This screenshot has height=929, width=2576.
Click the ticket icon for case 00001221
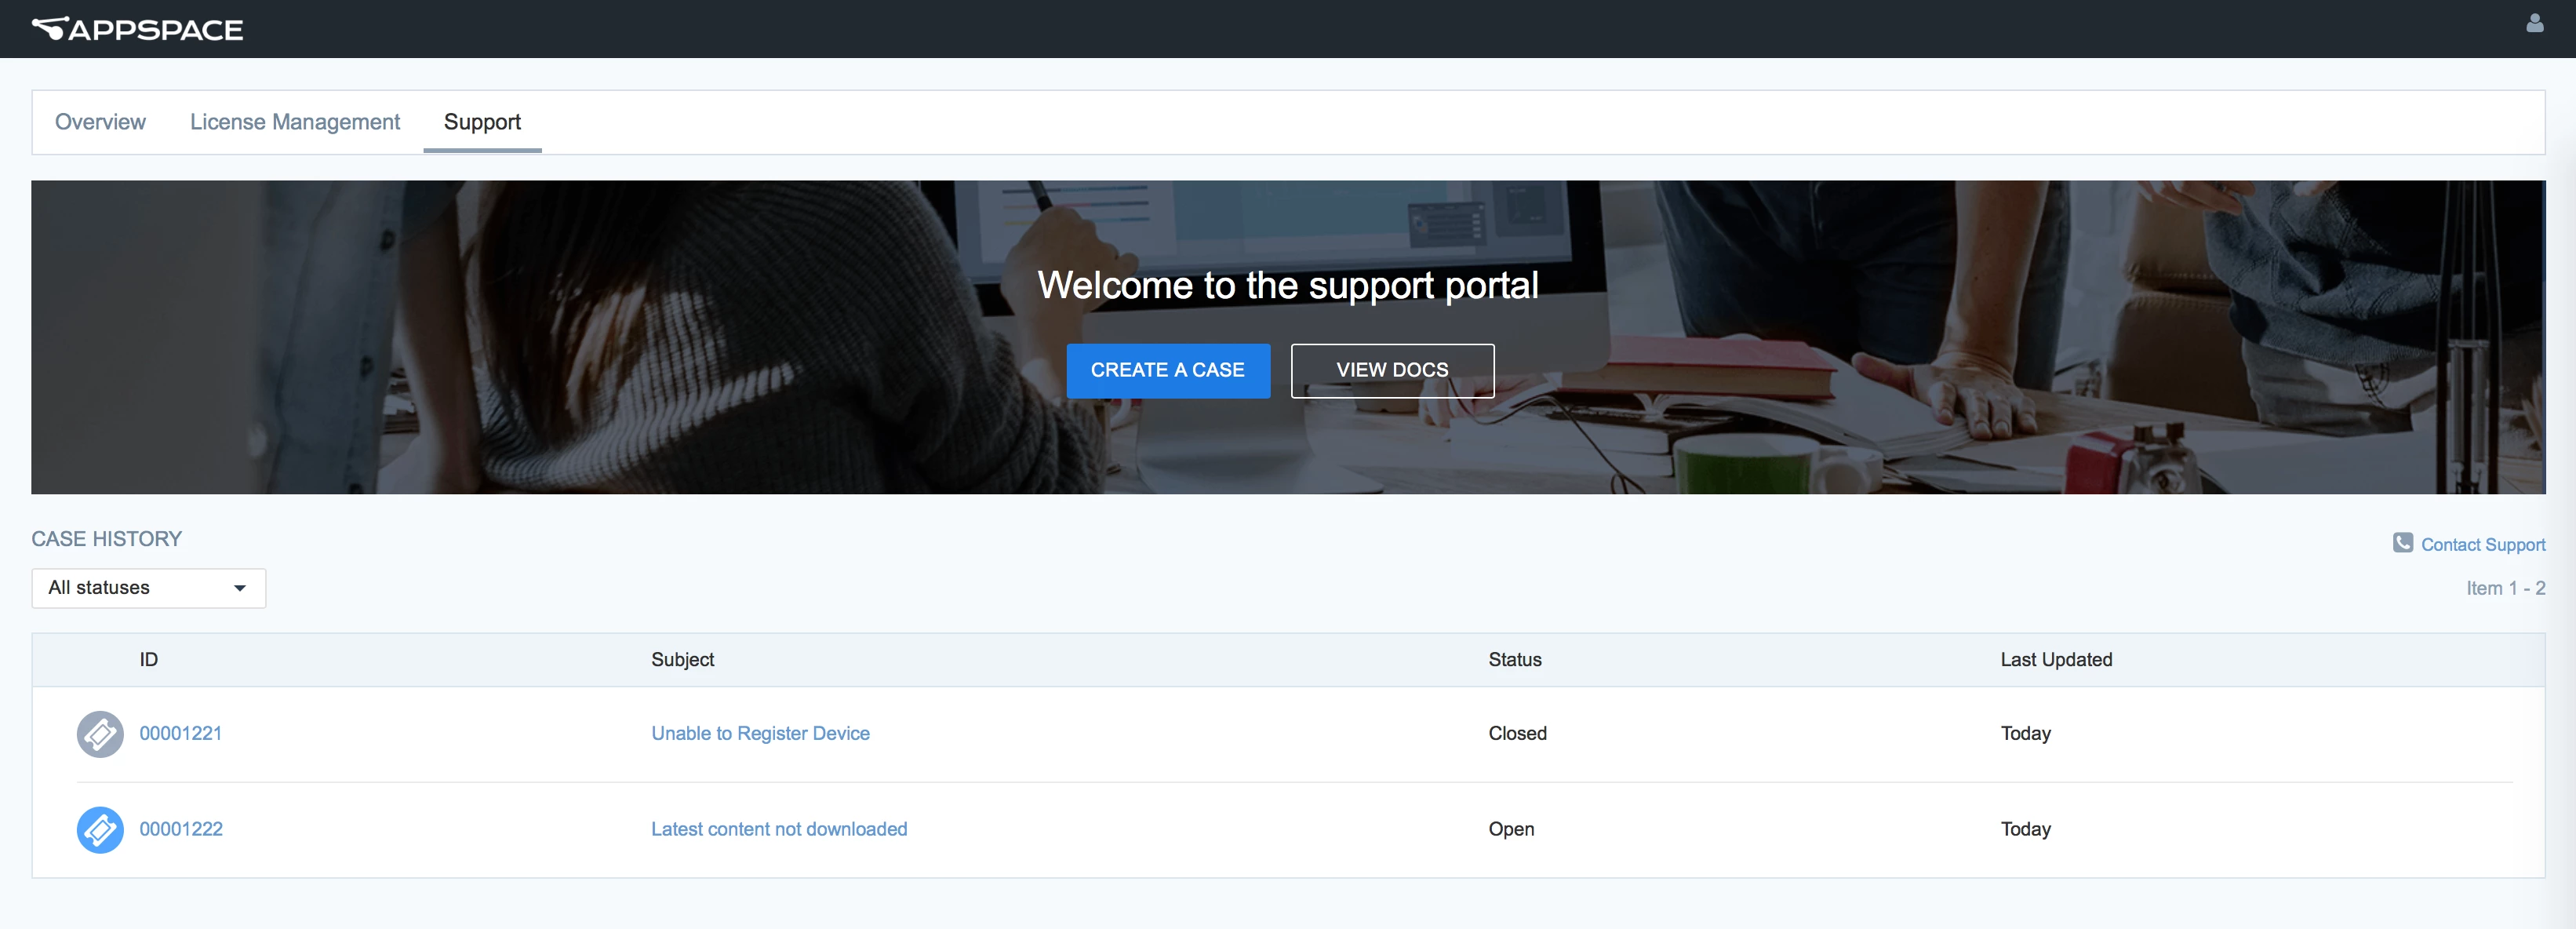pyautogui.click(x=100, y=734)
